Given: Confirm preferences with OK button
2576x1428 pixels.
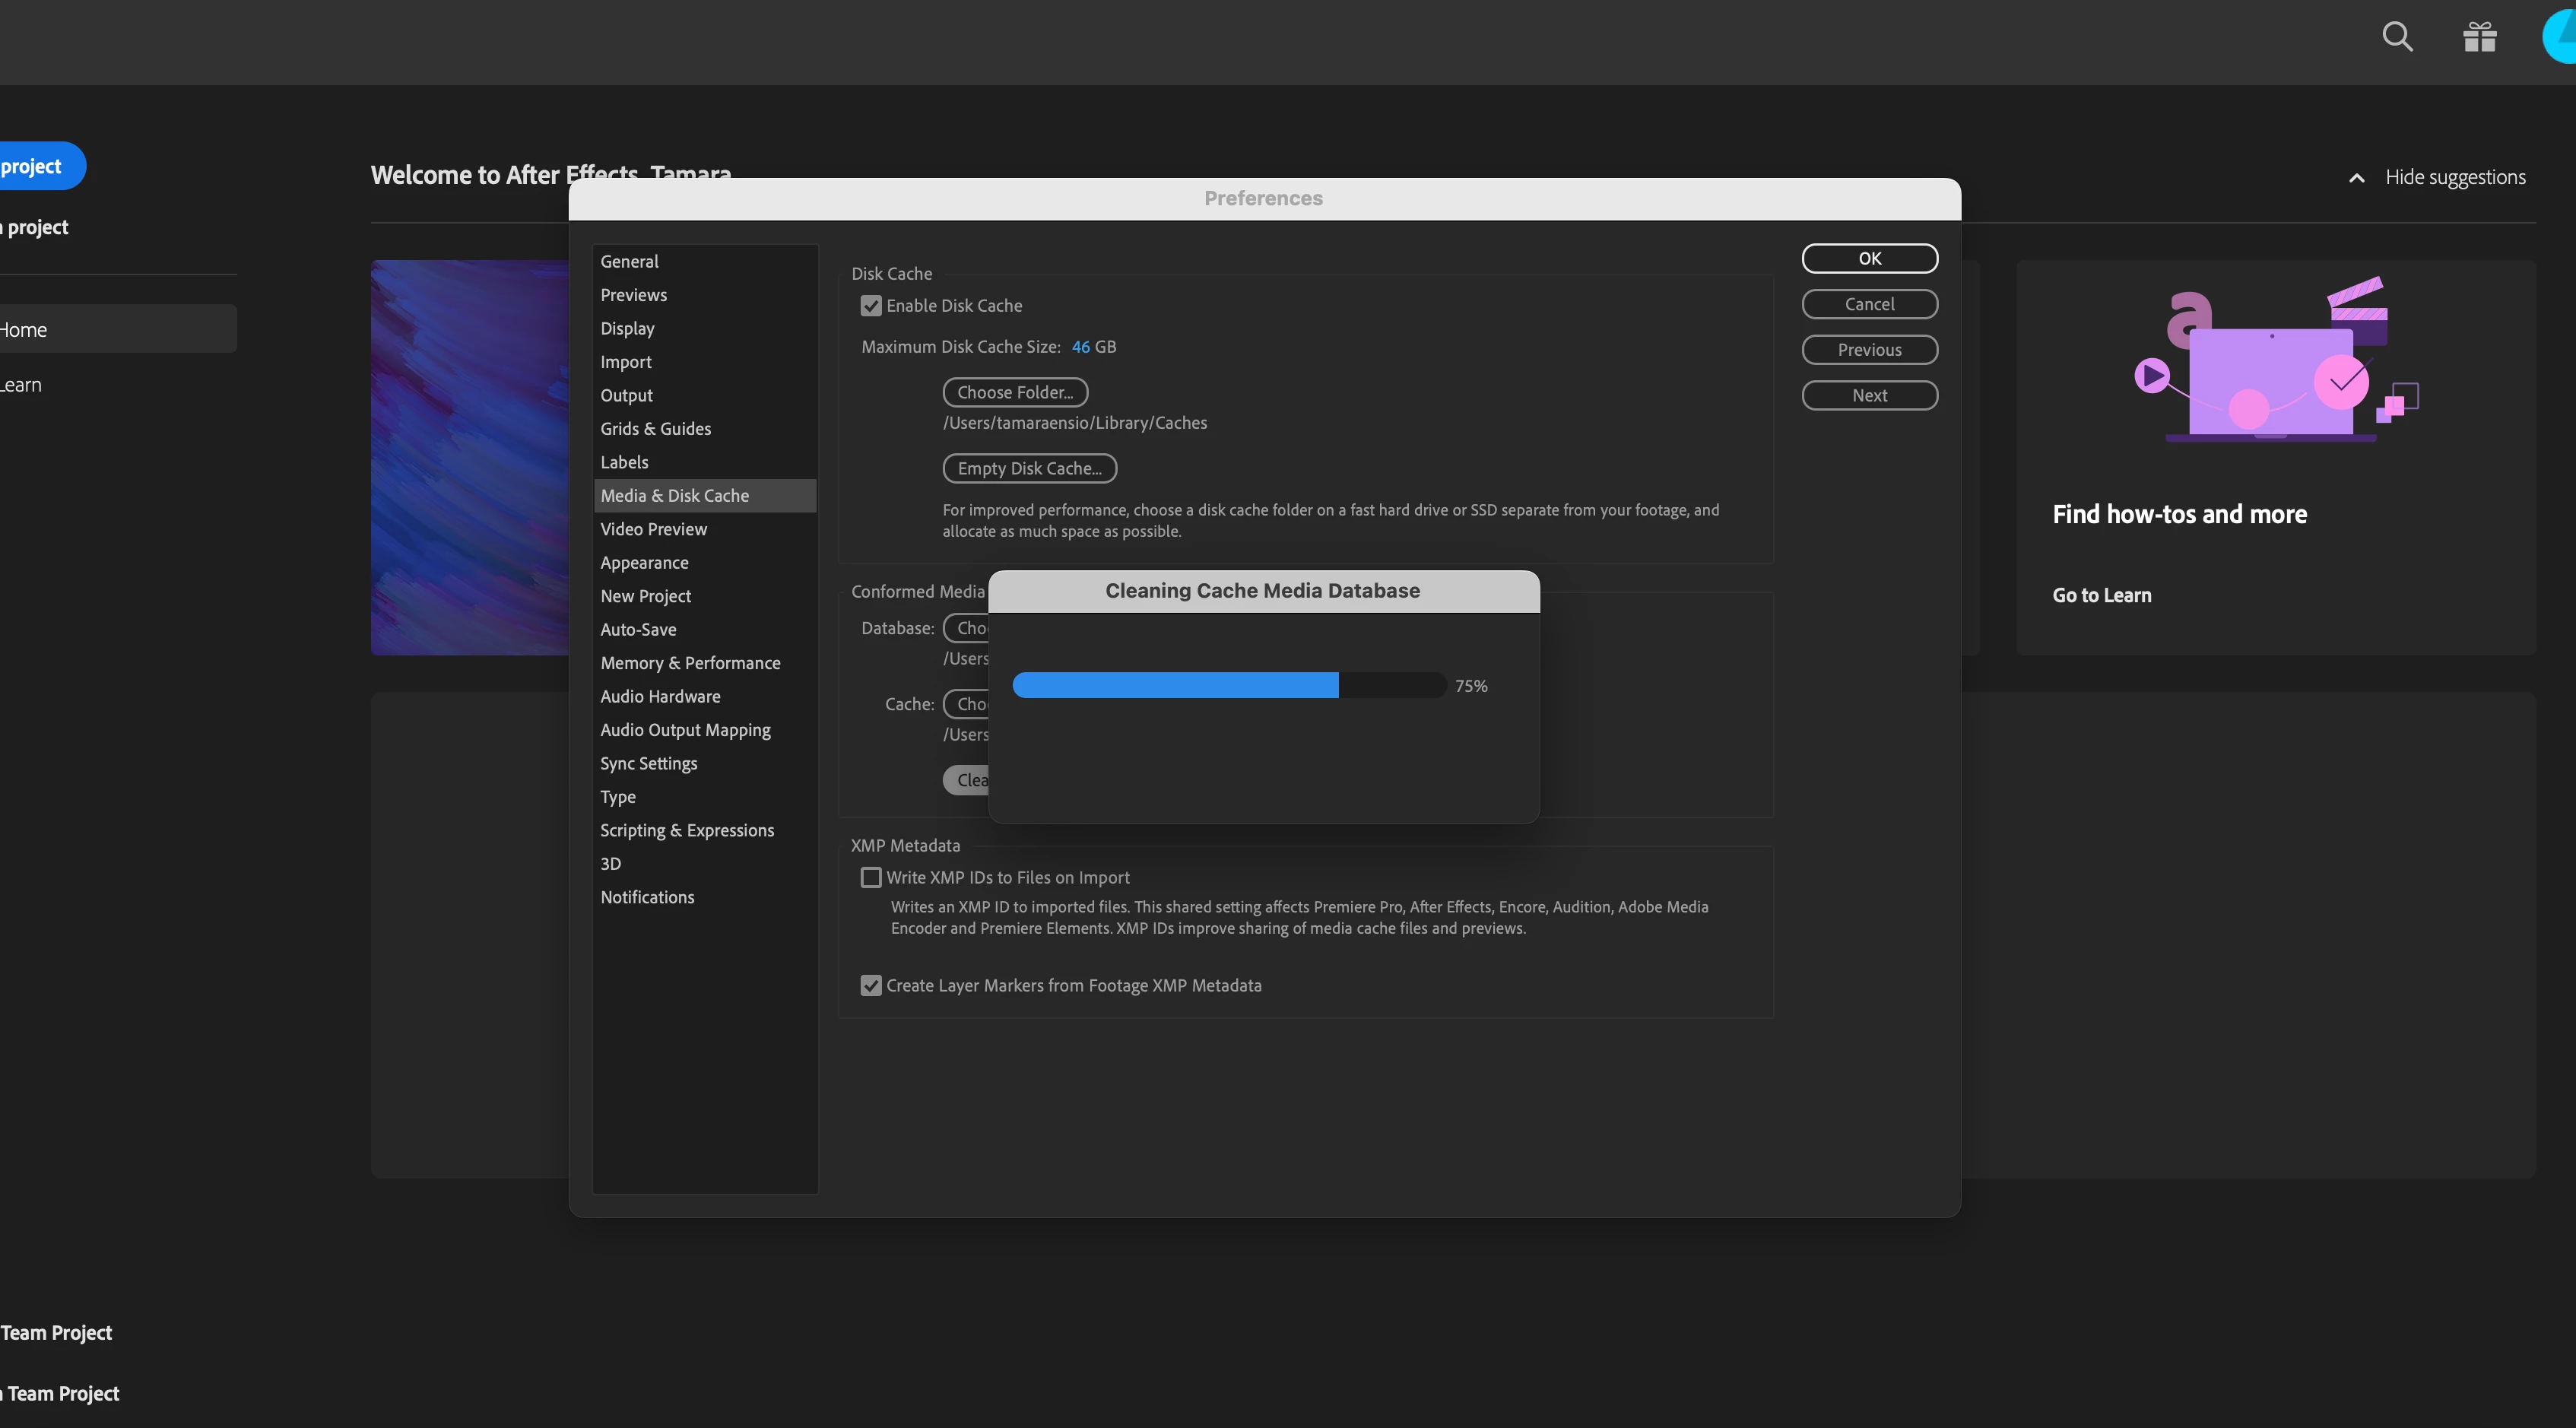Looking at the screenshot, I should coord(1869,258).
